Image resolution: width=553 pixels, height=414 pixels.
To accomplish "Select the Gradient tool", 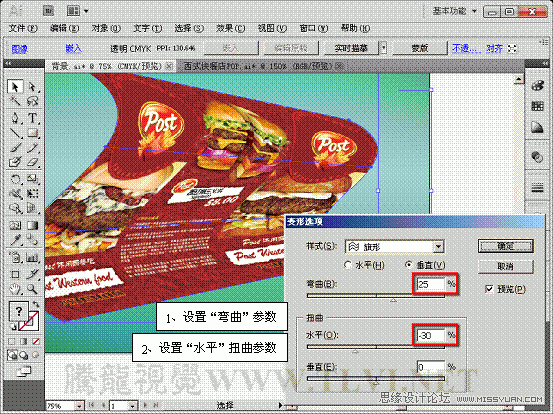I will point(32,225).
